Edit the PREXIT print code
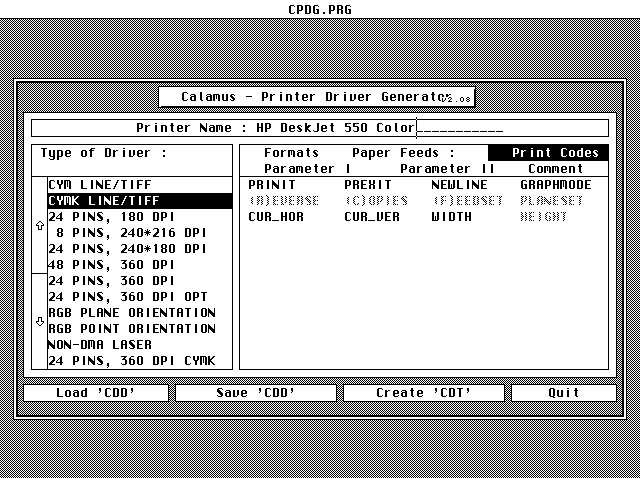Screen dimensions: 640x478 coord(368,185)
